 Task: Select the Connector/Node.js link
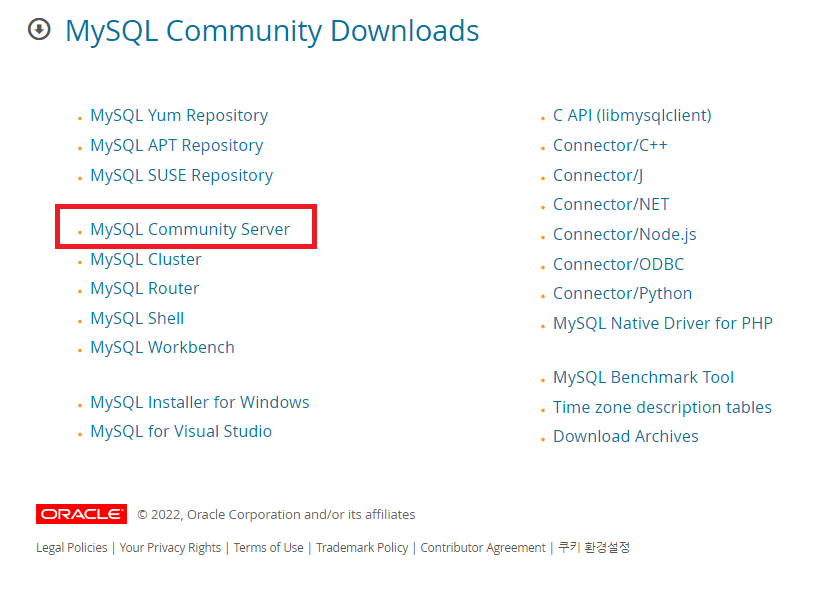624,234
